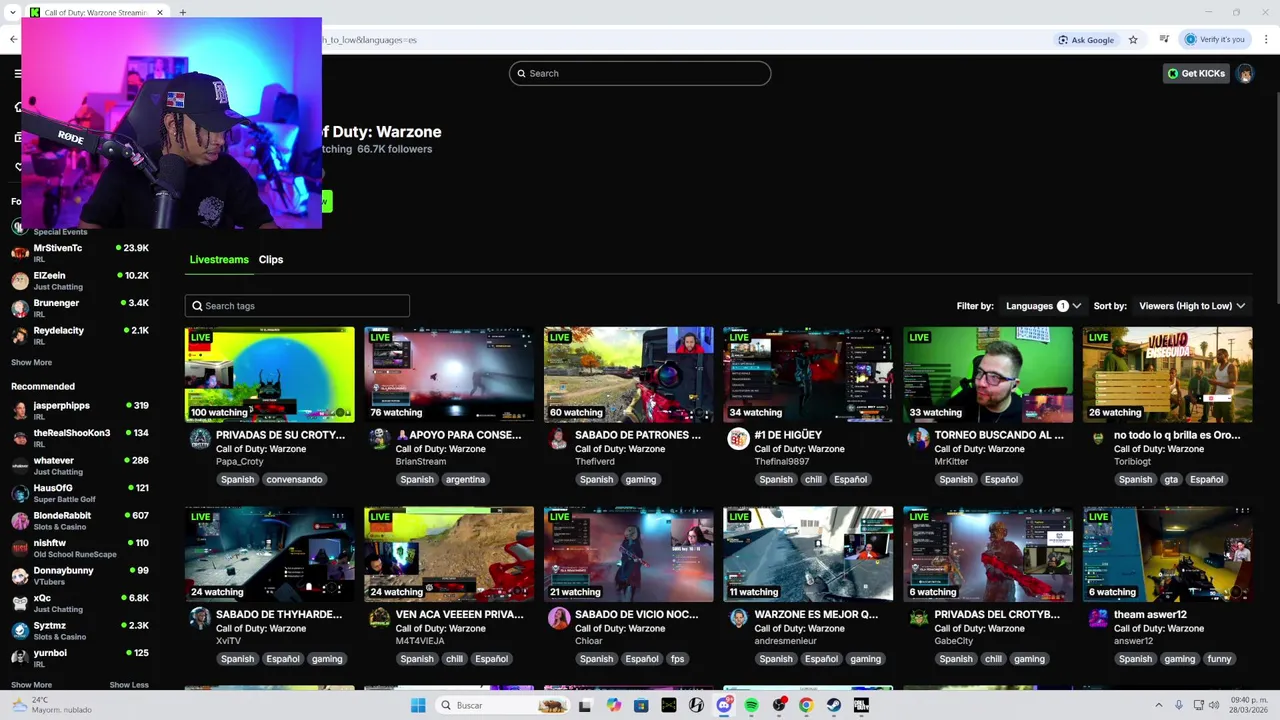Image resolution: width=1280 pixels, height=720 pixels.
Task: Open the user avatar menu
Action: click(x=1245, y=73)
